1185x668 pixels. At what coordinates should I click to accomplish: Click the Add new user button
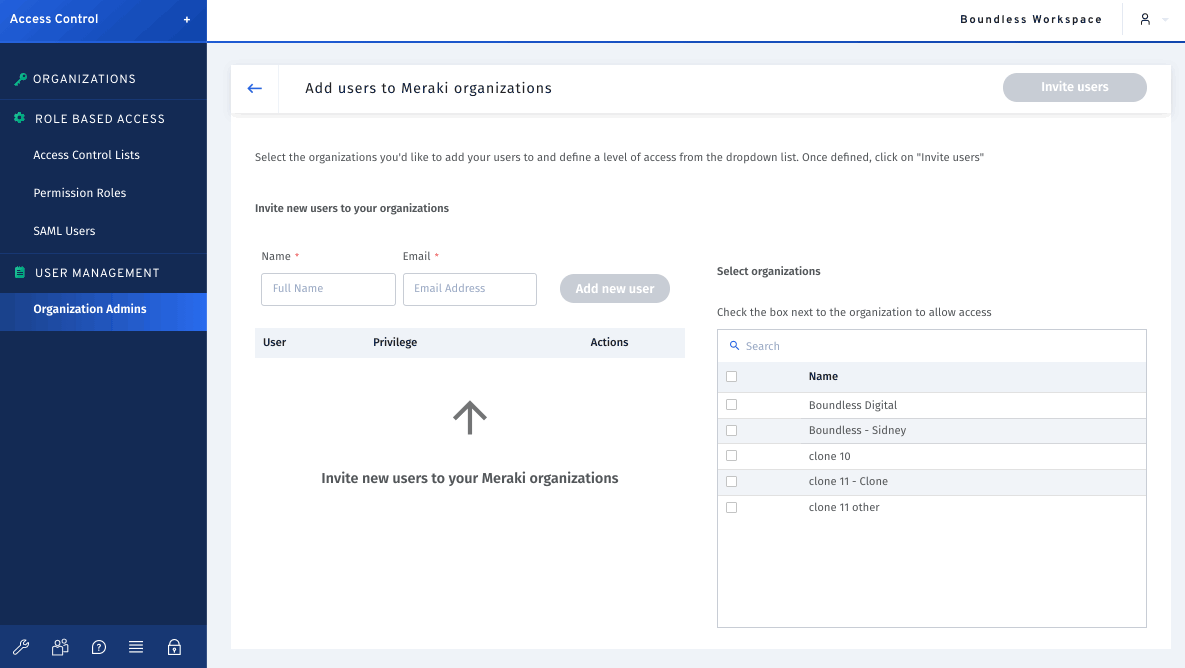coord(614,289)
